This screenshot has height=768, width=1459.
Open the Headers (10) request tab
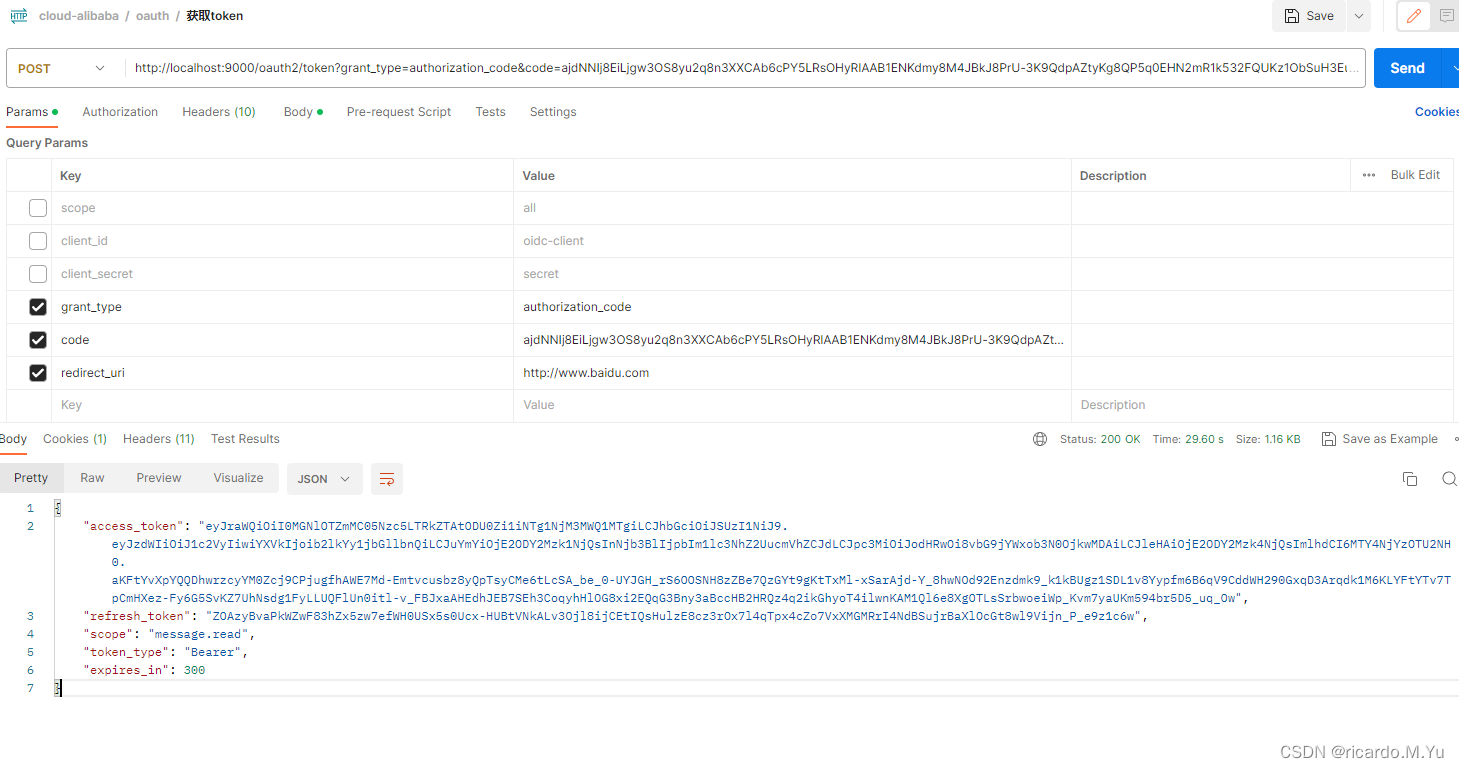[219, 112]
